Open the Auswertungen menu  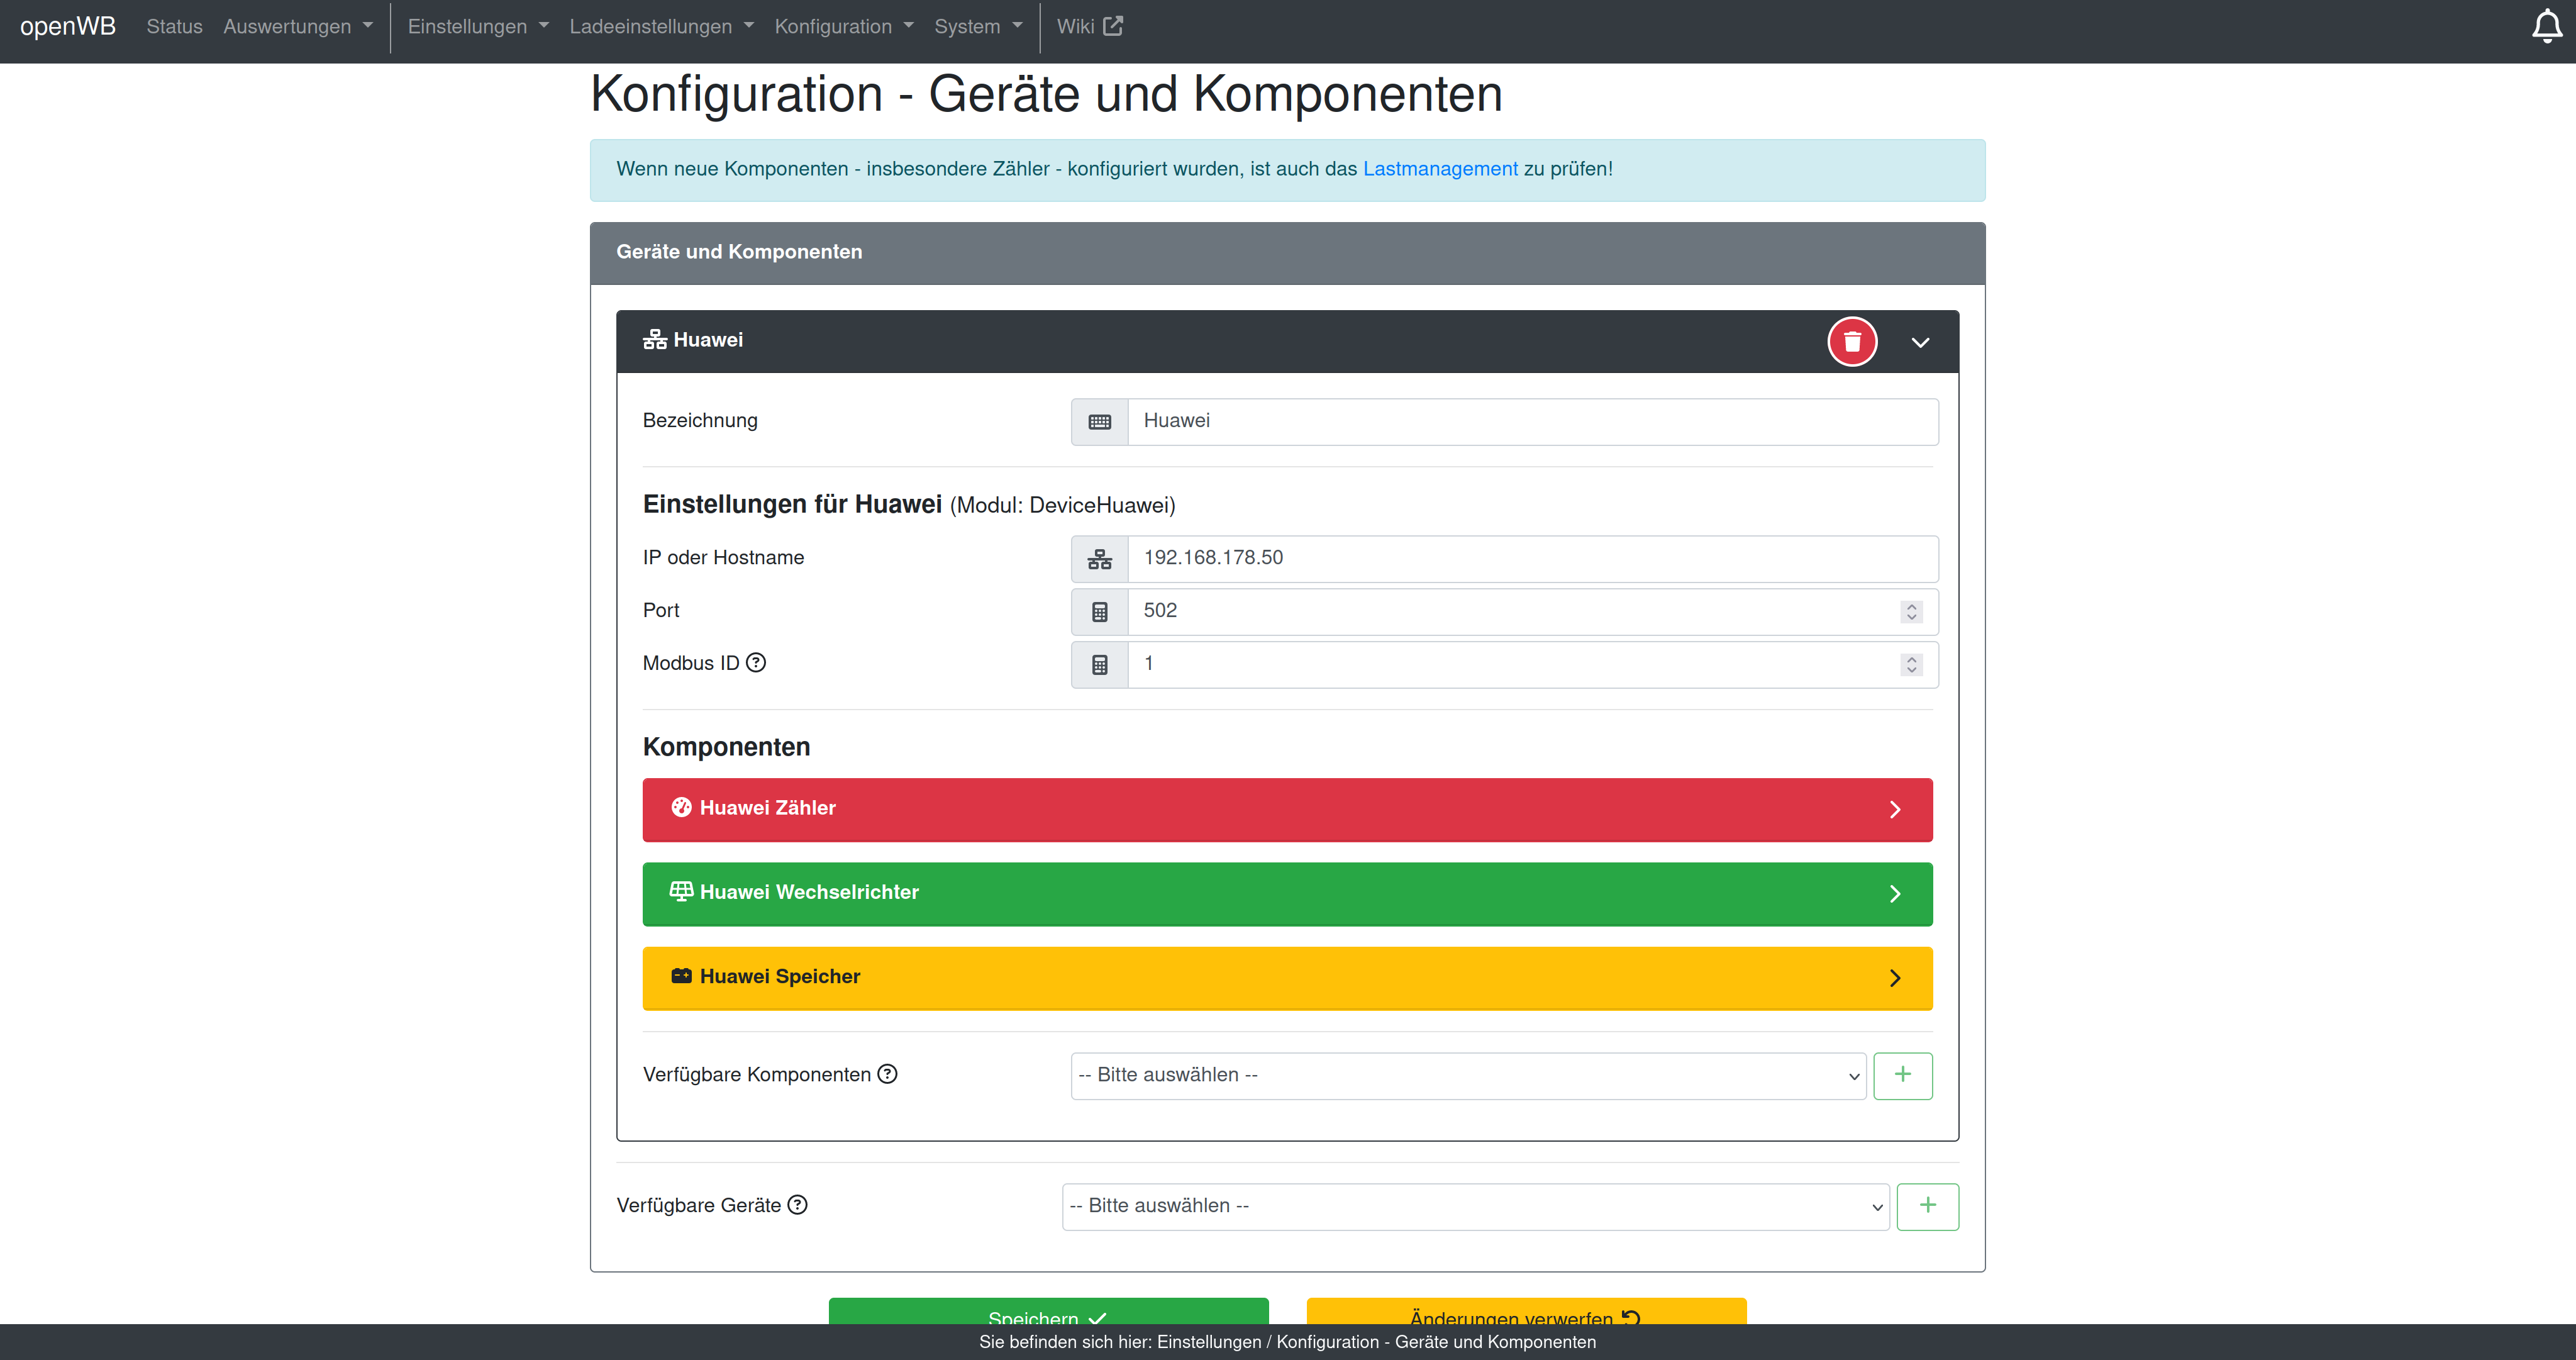(x=297, y=27)
